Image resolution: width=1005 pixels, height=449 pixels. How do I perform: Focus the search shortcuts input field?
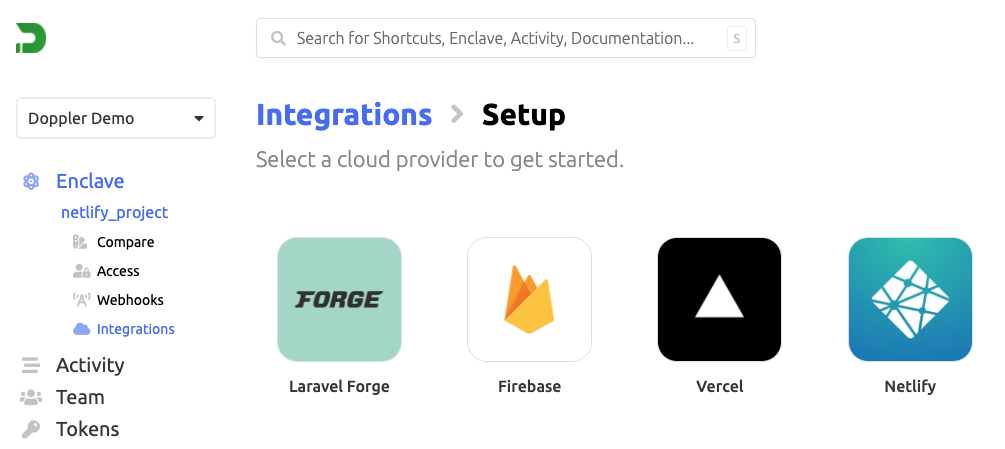pos(506,38)
